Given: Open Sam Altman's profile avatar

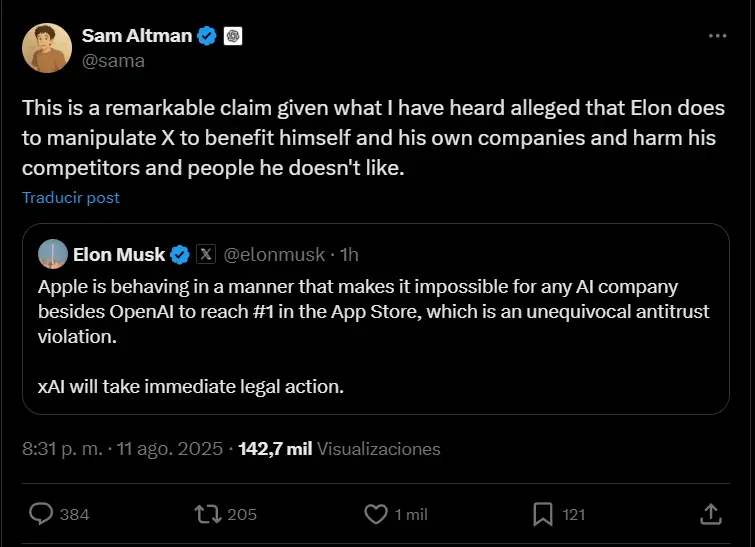Looking at the screenshot, I should point(46,48).
